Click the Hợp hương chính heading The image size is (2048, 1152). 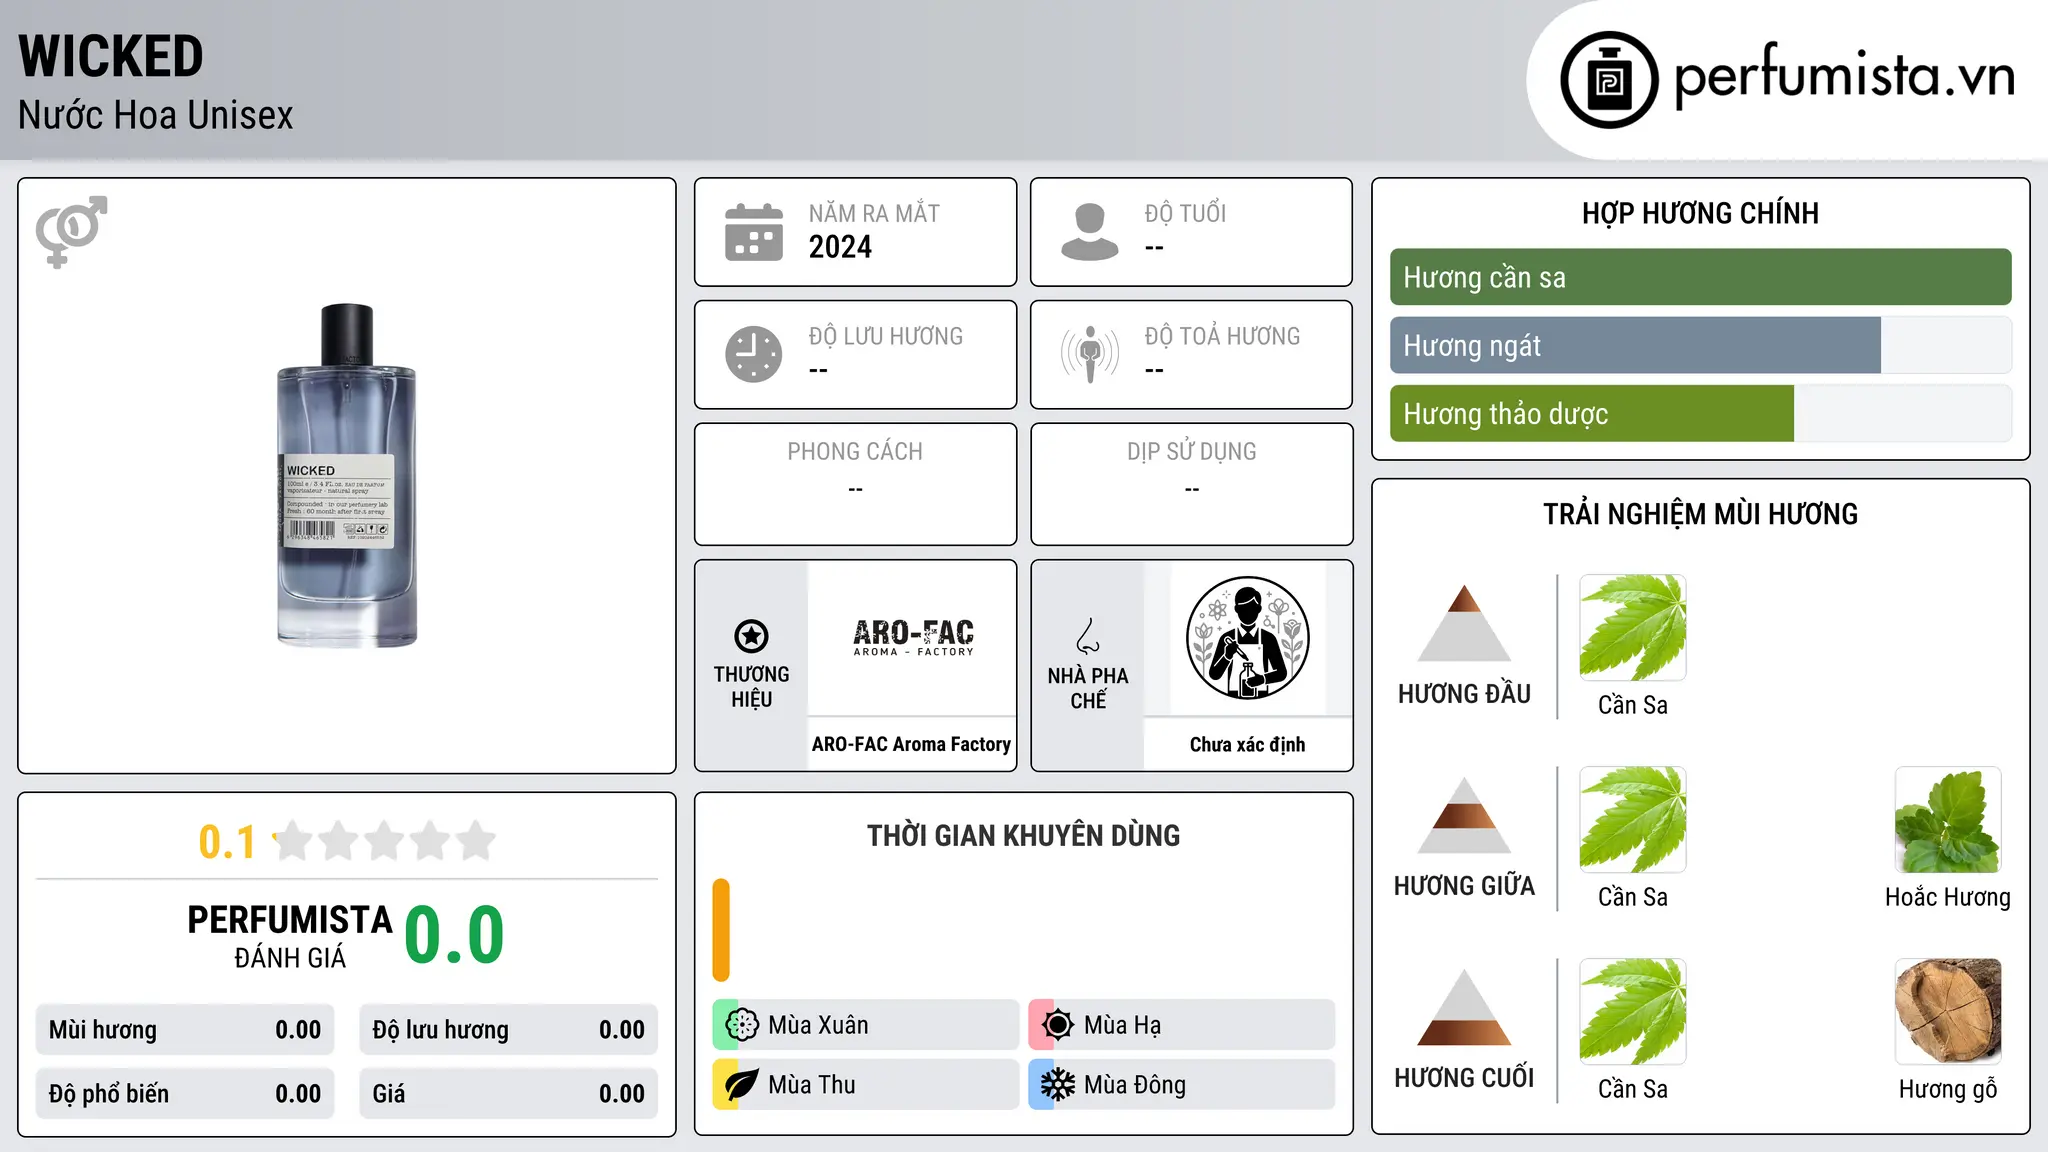(x=1700, y=213)
